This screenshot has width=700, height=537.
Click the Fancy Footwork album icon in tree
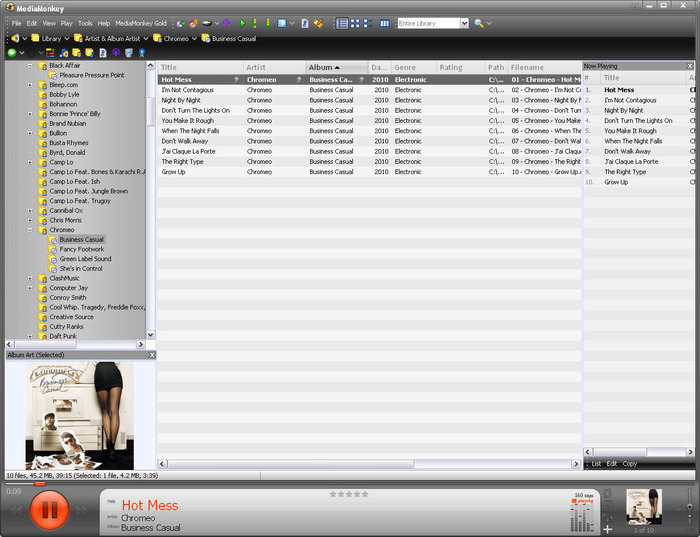[x=52, y=249]
